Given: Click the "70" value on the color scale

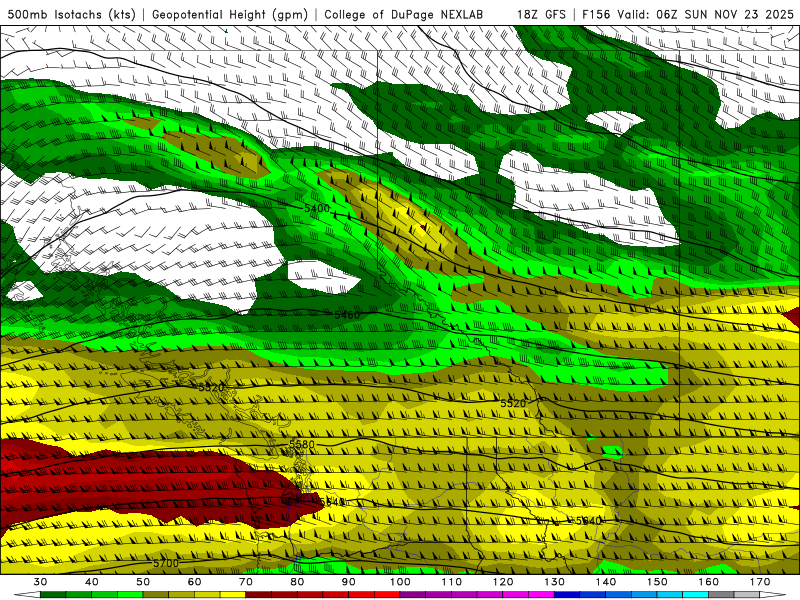Looking at the screenshot, I should 246,582.
